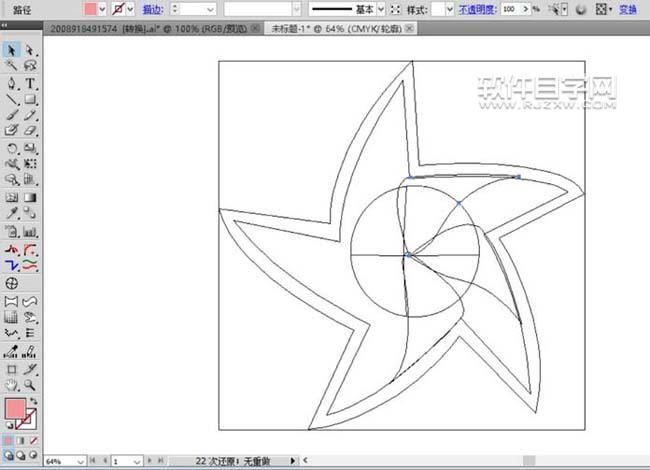Select the Type tool
The image size is (650, 470).
coord(29,83)
